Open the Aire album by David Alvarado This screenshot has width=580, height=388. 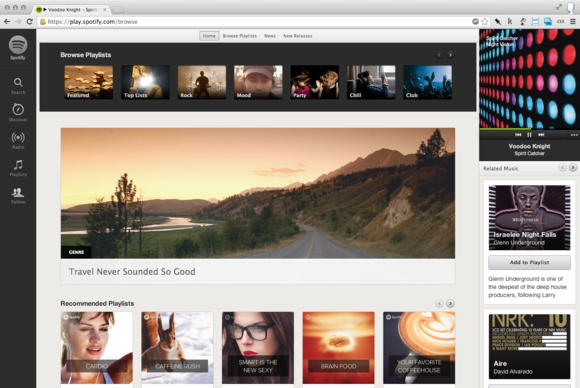point(529,347)
